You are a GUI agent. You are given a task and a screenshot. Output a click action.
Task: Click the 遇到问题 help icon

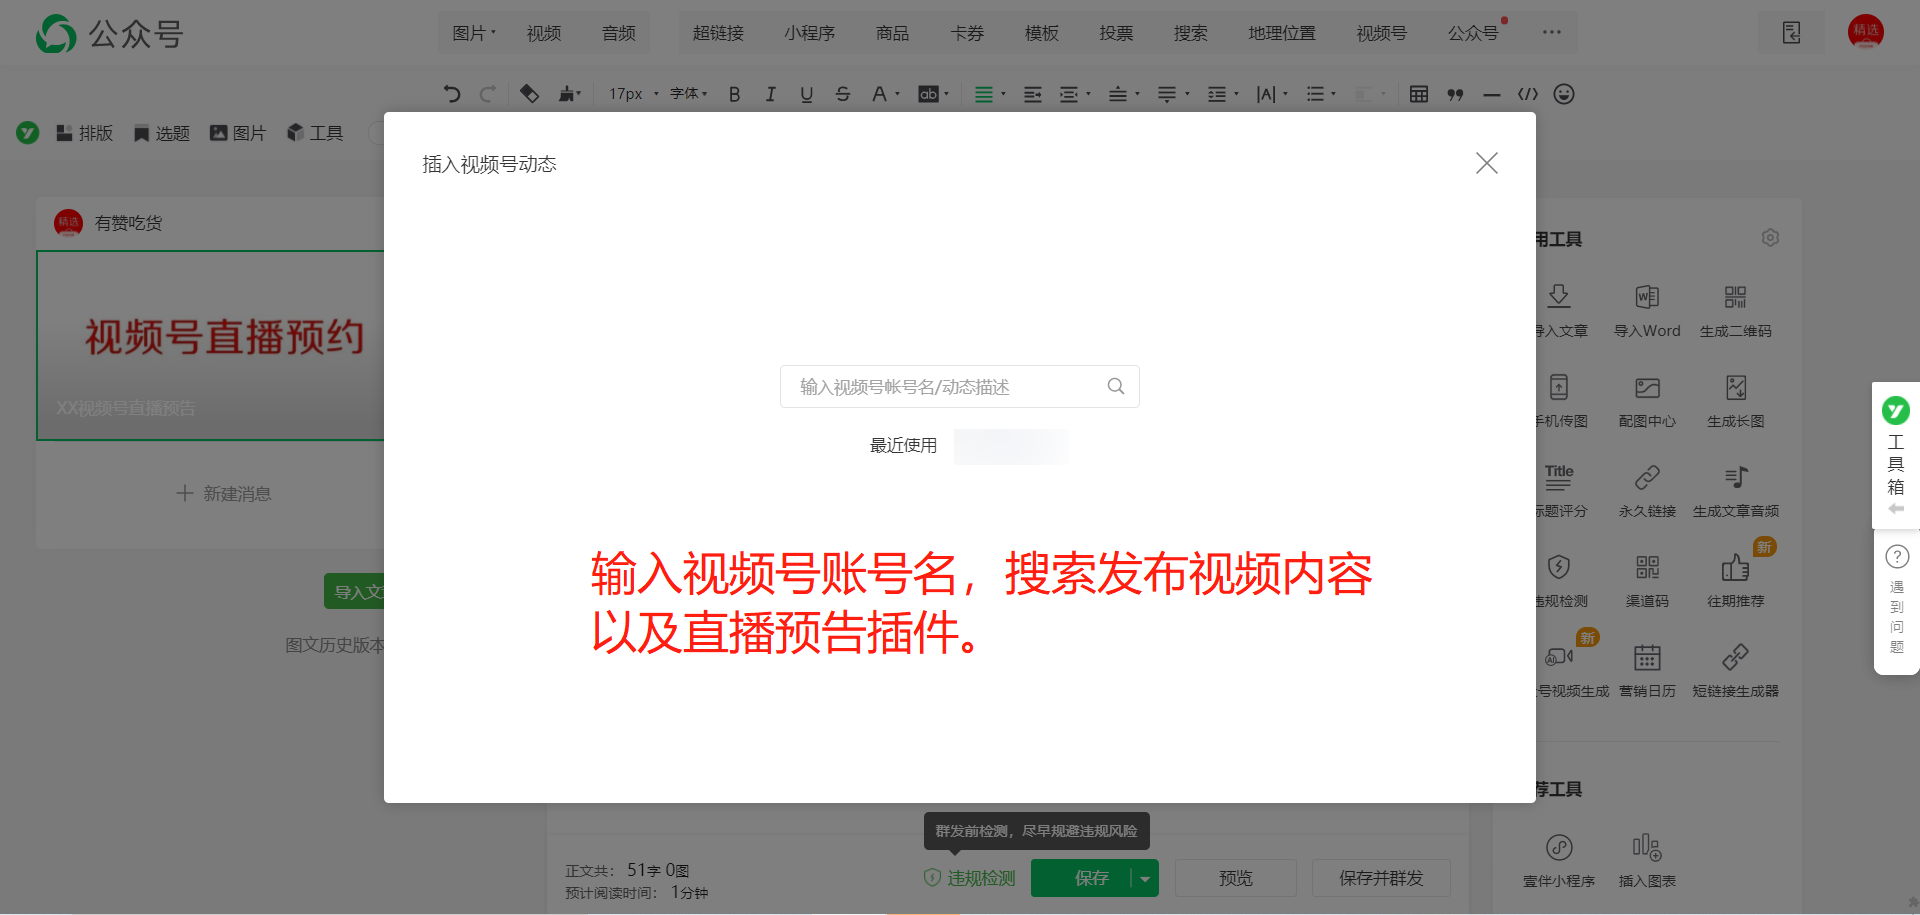[x=1896, y=556]
